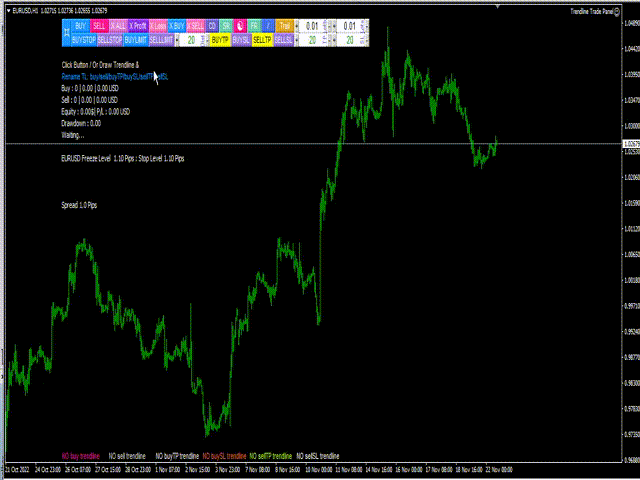Click the Equity and P/L line
The image size is (640, 480).
pyautogui.click(x=96, y=112)
